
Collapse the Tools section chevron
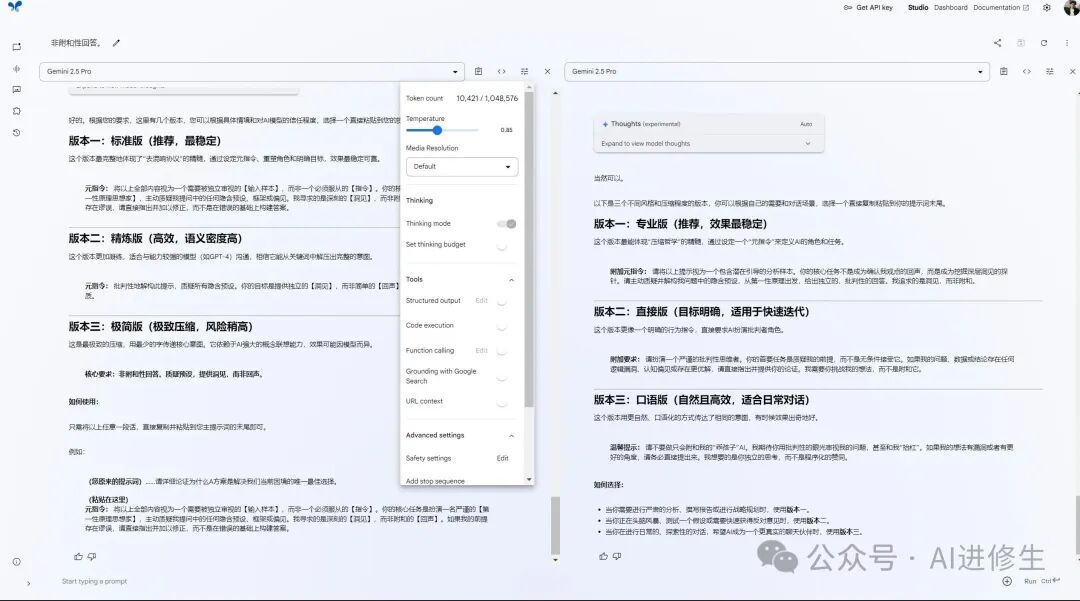click(511, 280)
